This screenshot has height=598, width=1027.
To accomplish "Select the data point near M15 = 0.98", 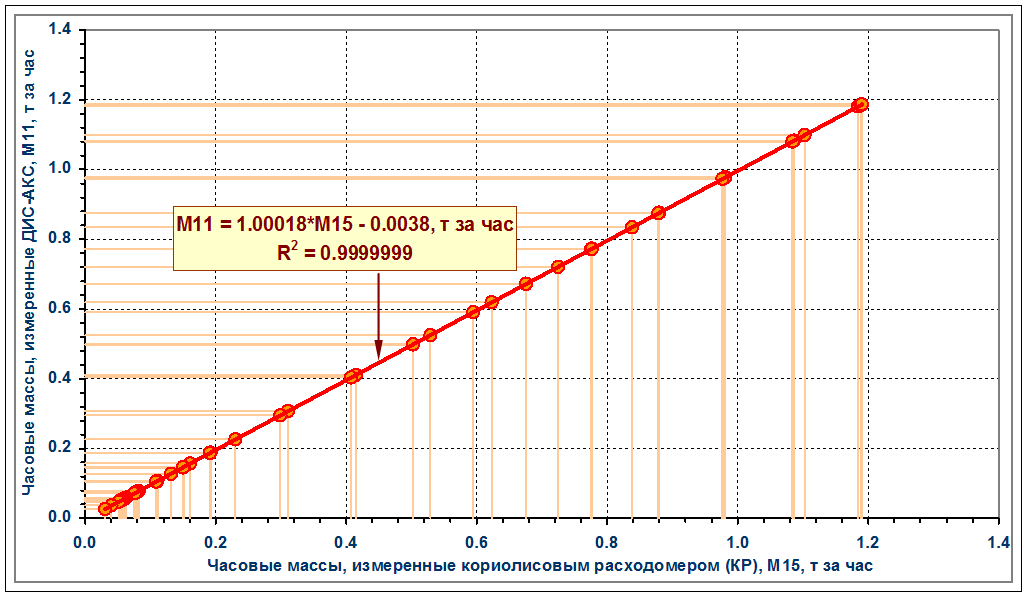I will [723, 178].
